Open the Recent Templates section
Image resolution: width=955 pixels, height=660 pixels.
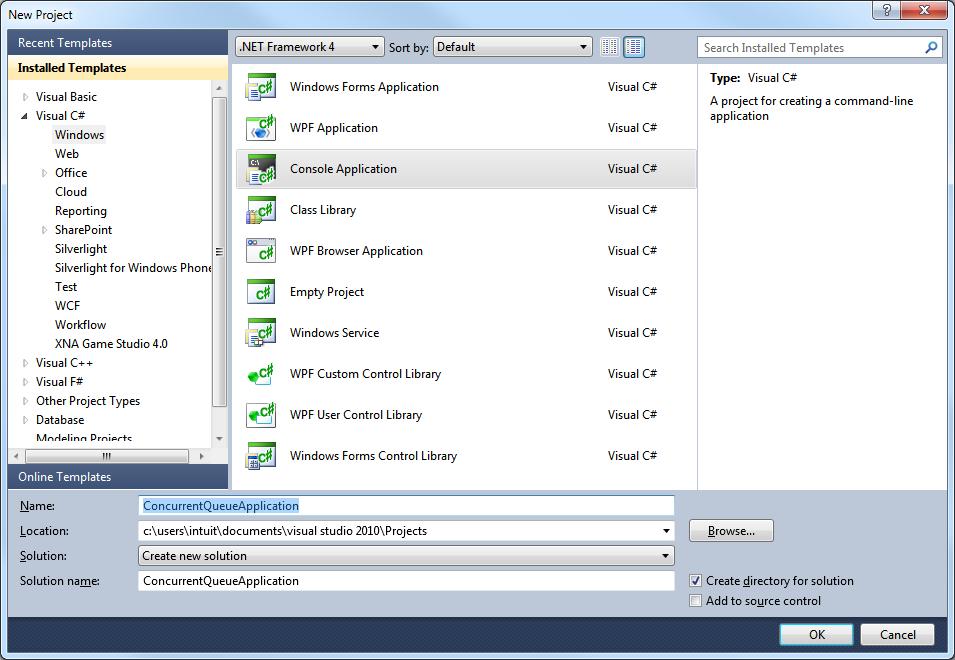coord(118,43)
